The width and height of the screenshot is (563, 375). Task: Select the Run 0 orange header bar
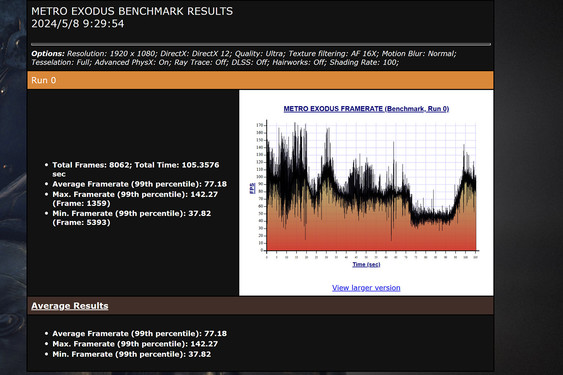(260, 80)
